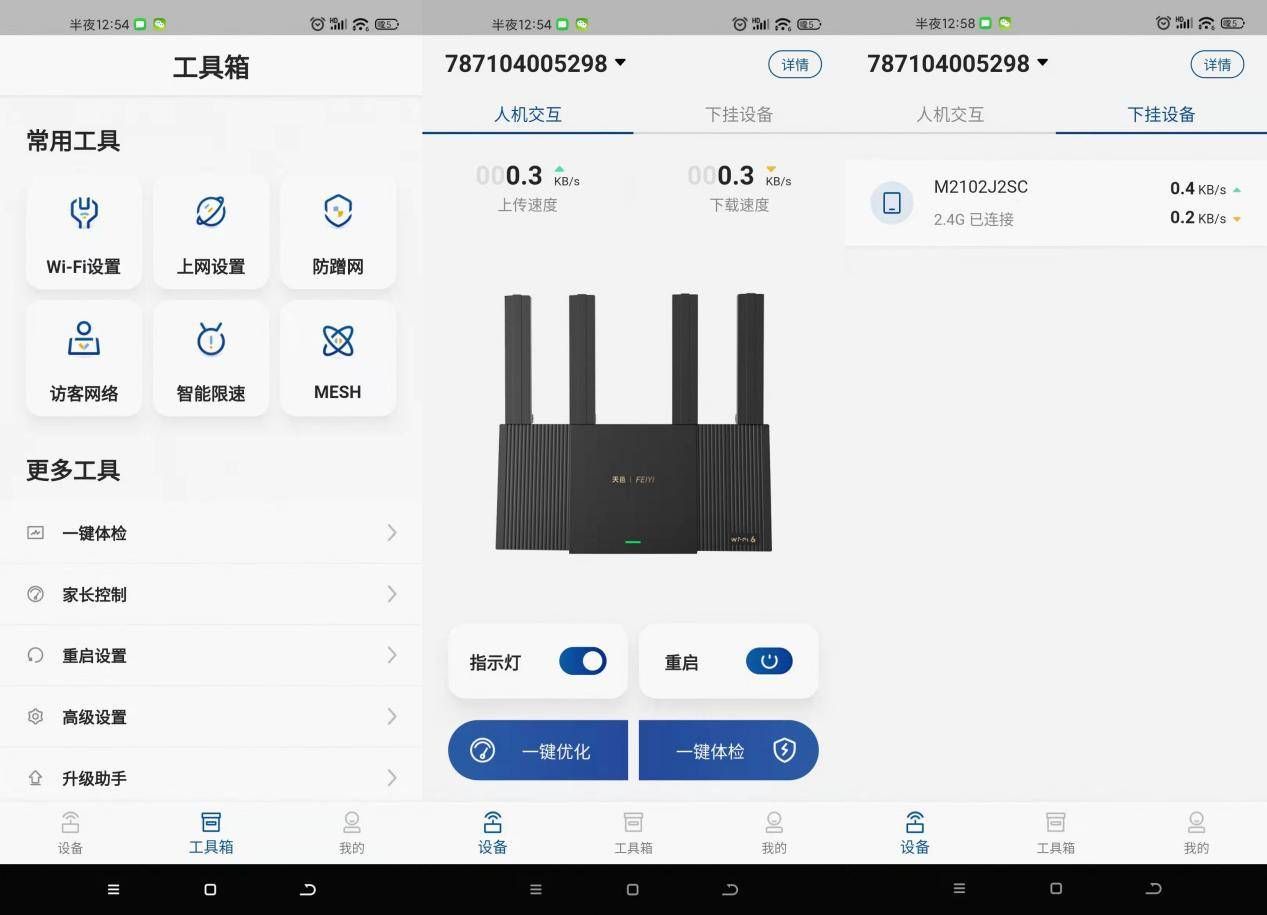Expand the 重启设置 row chevron
The height and width of the screenshot is (915, 1267).
coord(392,655)
